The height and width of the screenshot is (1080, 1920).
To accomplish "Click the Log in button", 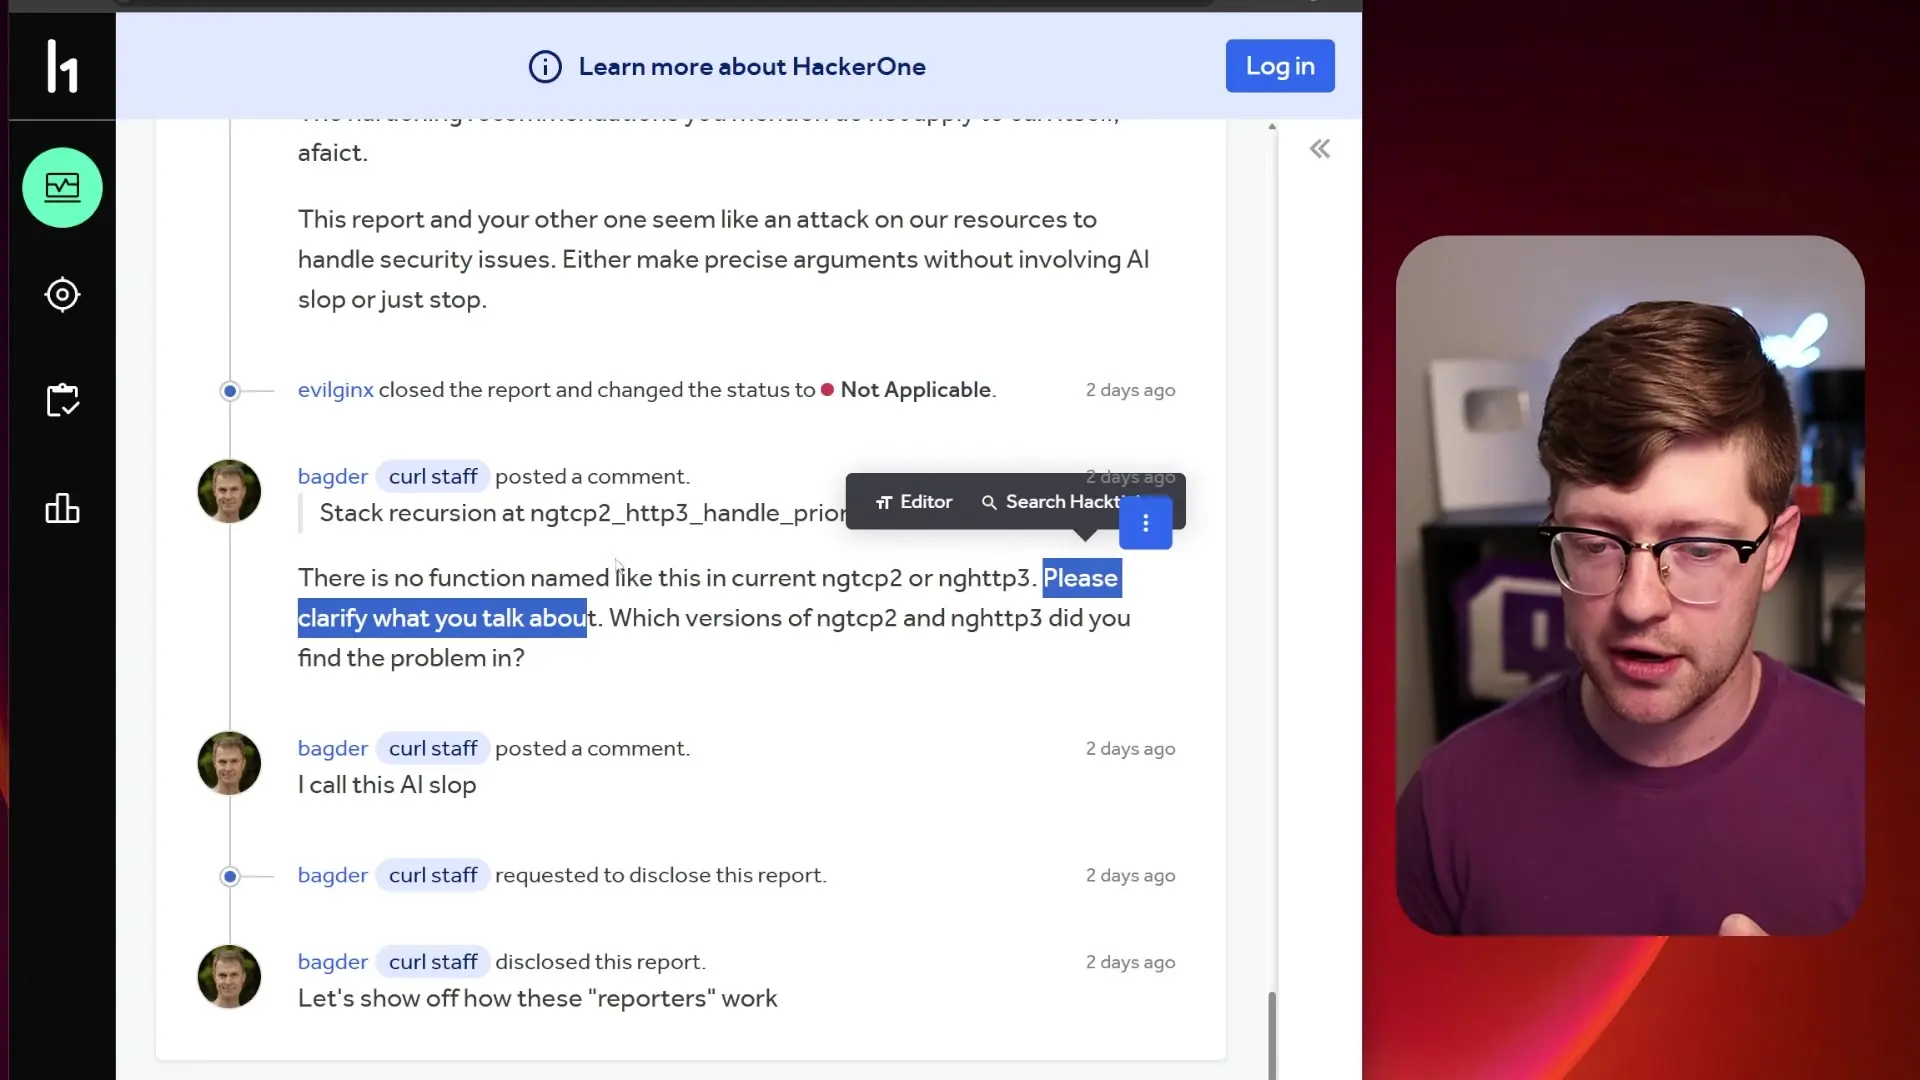I will tap(1280, 66).
